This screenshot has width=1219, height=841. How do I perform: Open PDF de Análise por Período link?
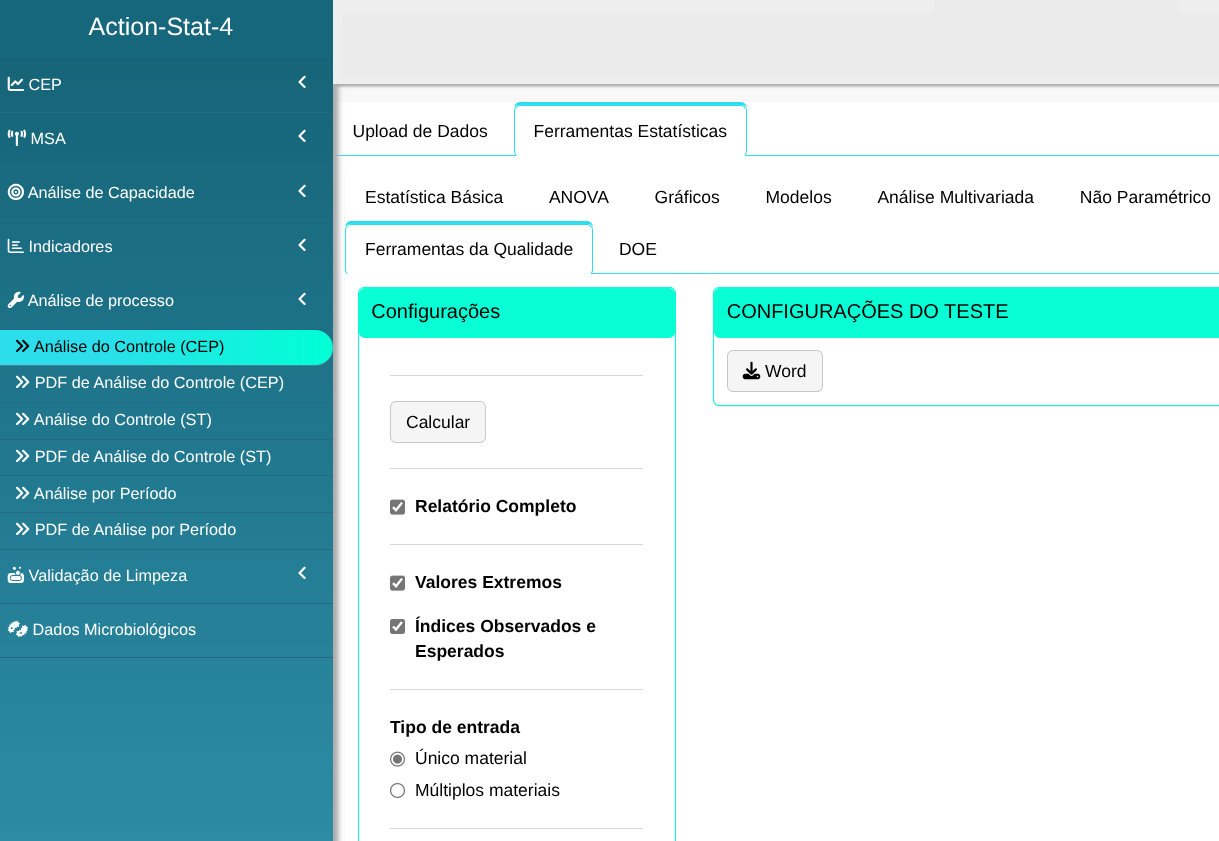click(x=135, y=529)
